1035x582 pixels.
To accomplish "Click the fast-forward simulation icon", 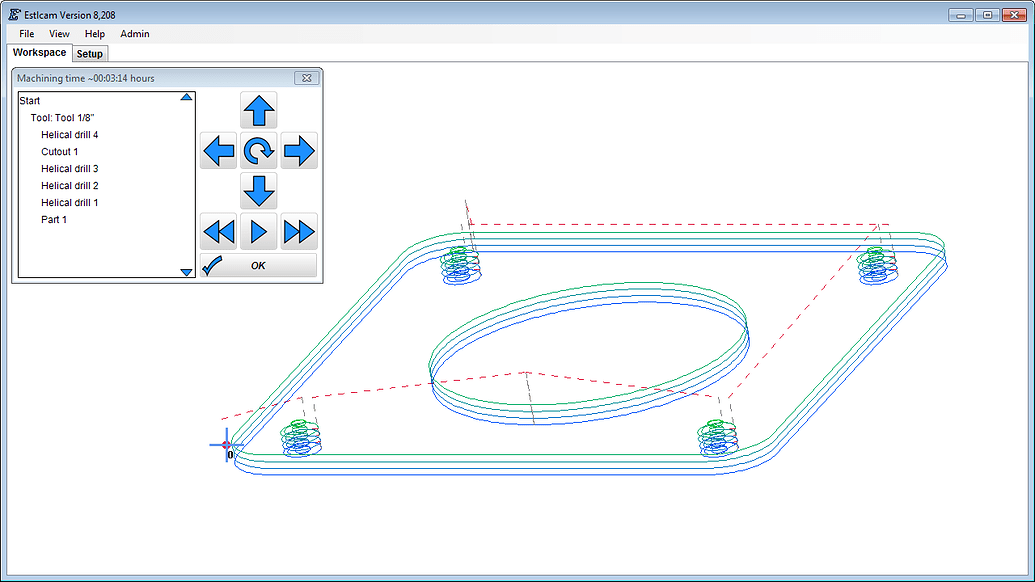I will (x=297, y=231).
